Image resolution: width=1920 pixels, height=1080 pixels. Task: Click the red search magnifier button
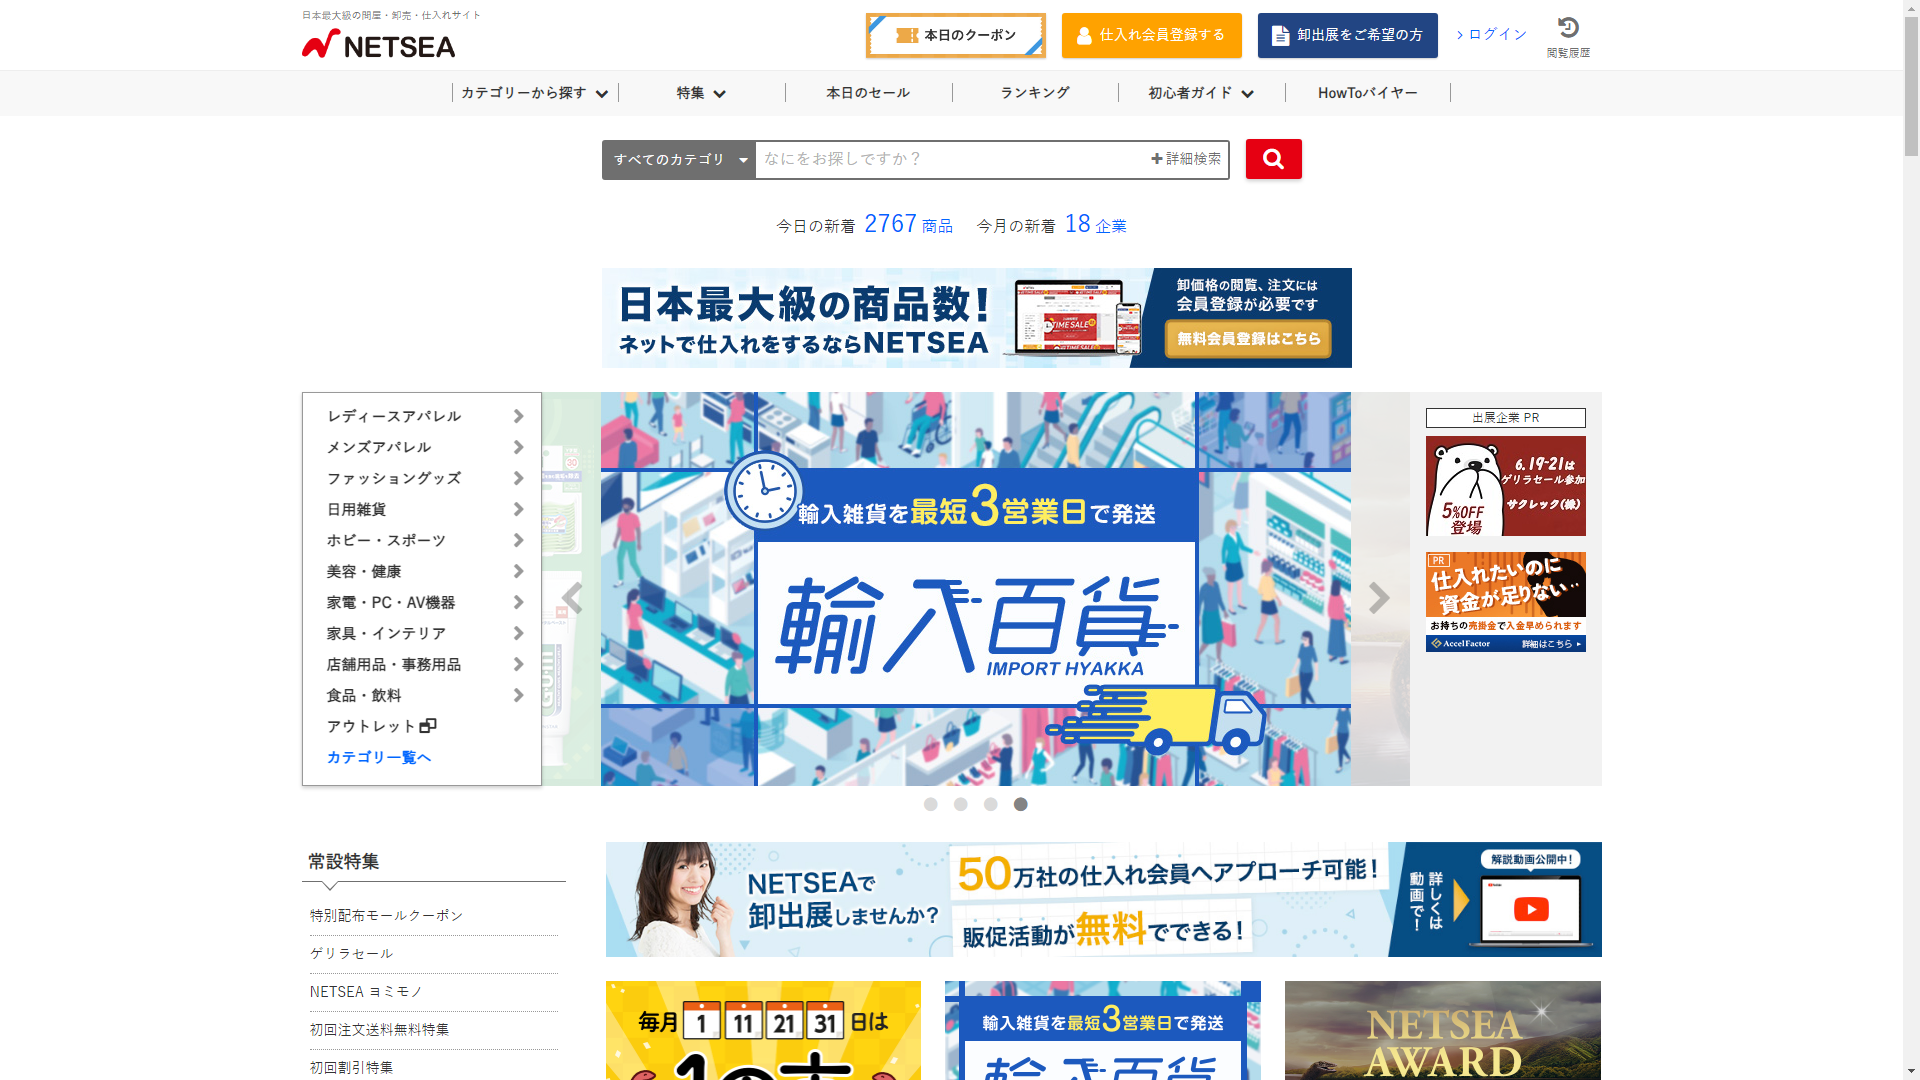[x=1273, y=159]
